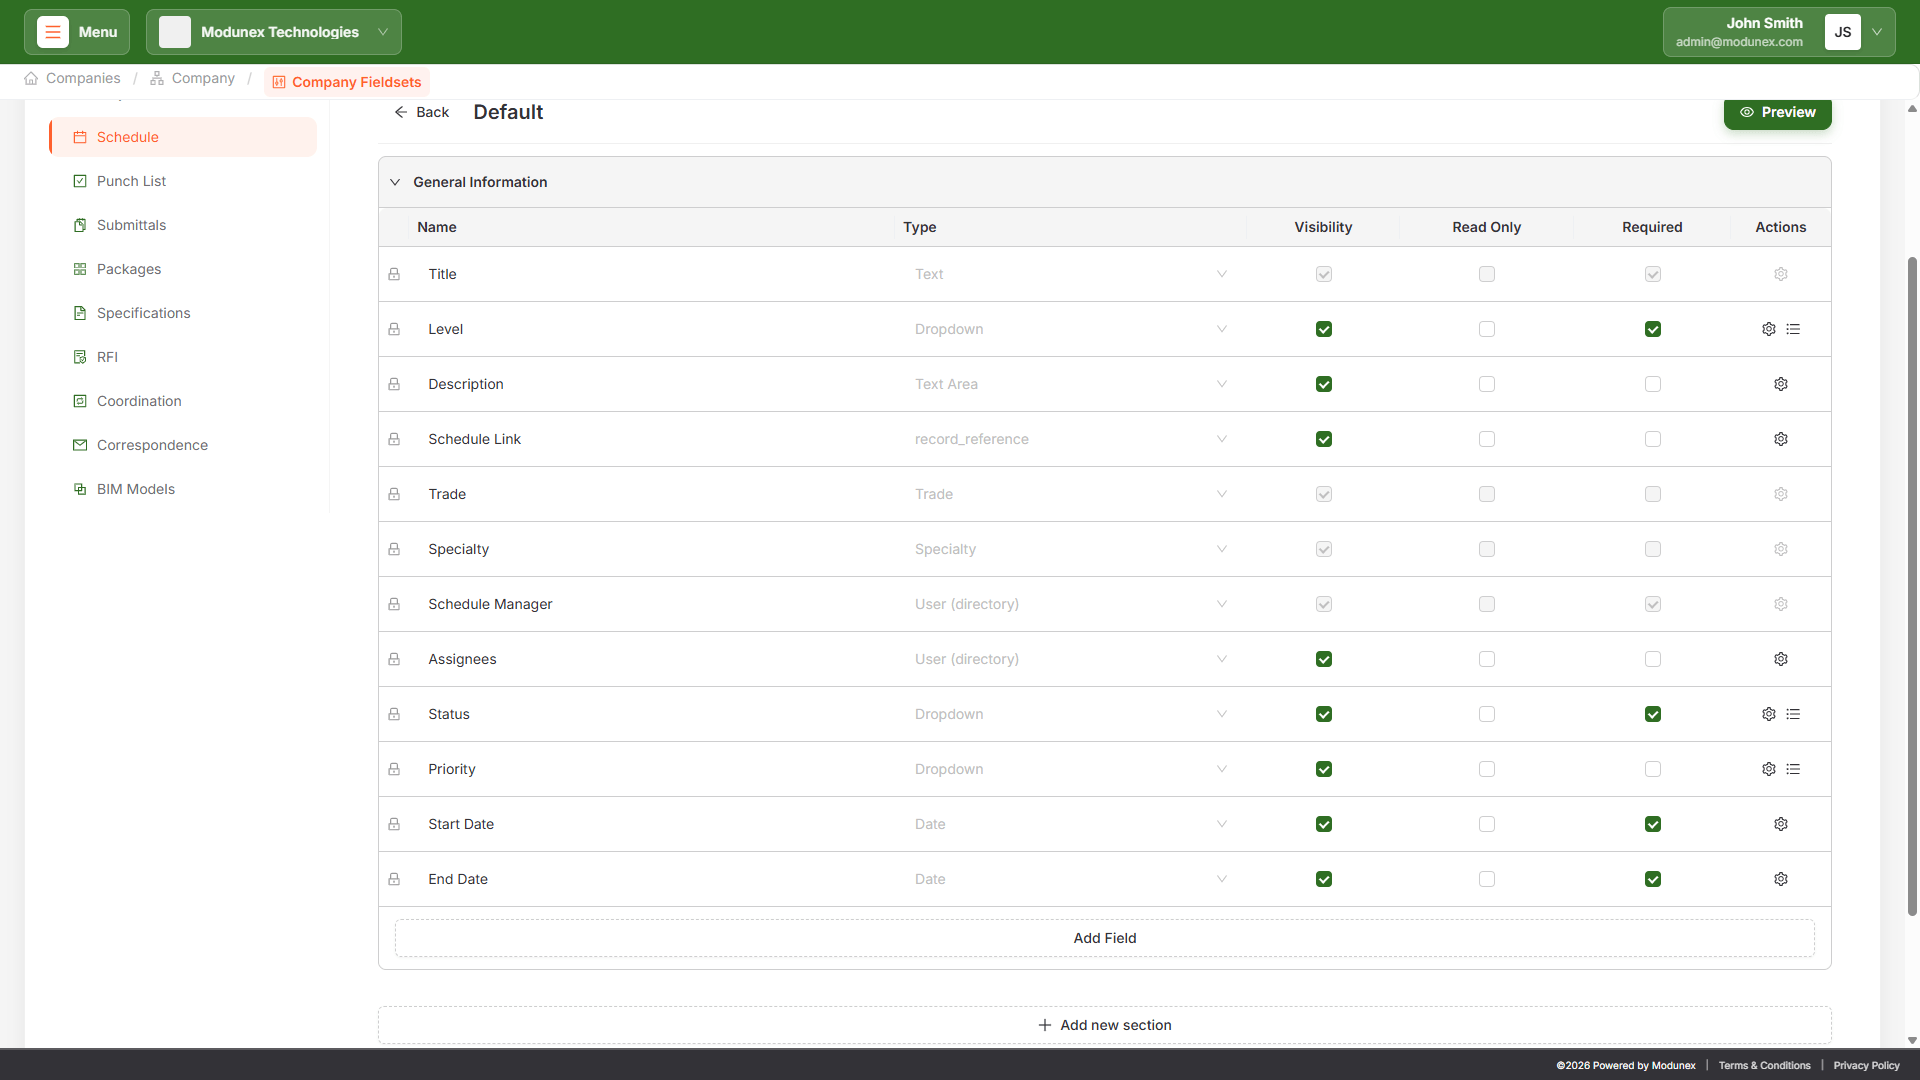The image size is (1920, 1080).
Task: Open settings gear for Level field
Action: [1768, 329]
